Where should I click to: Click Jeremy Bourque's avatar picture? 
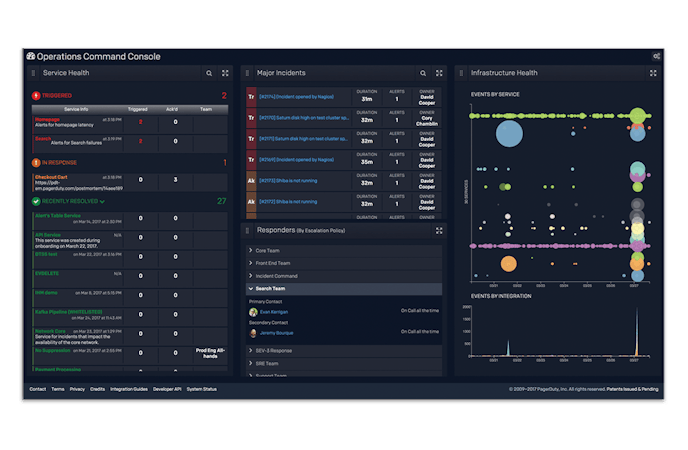pyautogui.click(x=253, y=333)
